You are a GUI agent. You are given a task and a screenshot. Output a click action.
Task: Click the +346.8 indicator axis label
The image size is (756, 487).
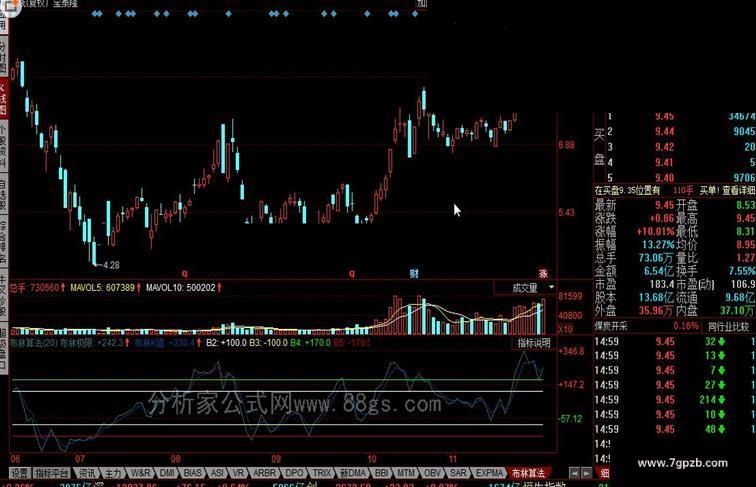tap(571, 351)
